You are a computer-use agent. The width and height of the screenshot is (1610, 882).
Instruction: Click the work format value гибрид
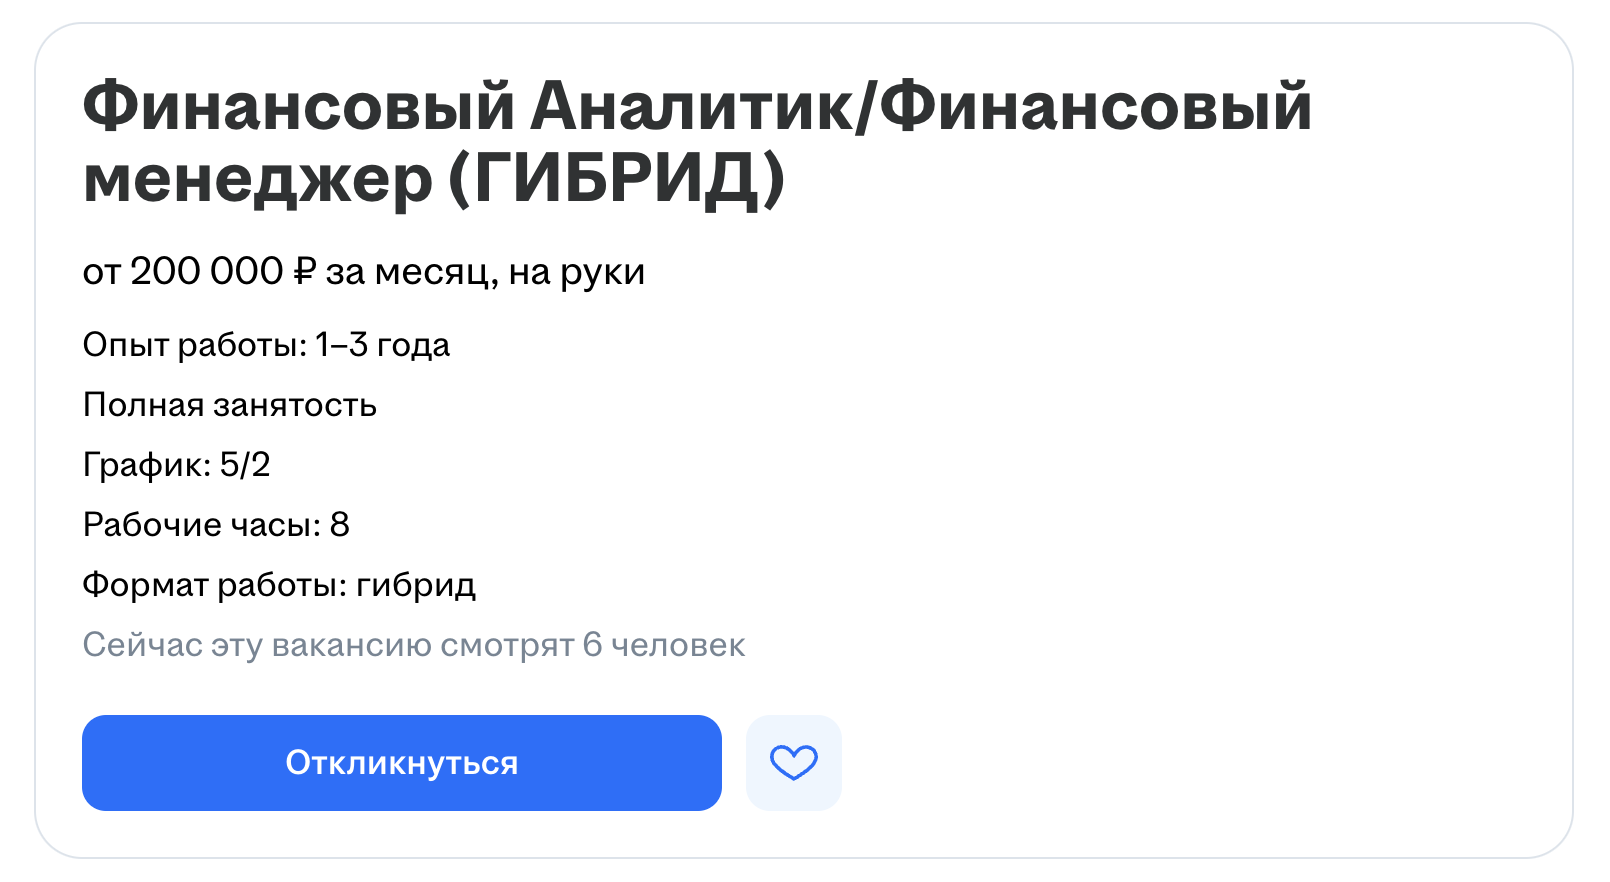(x=416, y=585)
